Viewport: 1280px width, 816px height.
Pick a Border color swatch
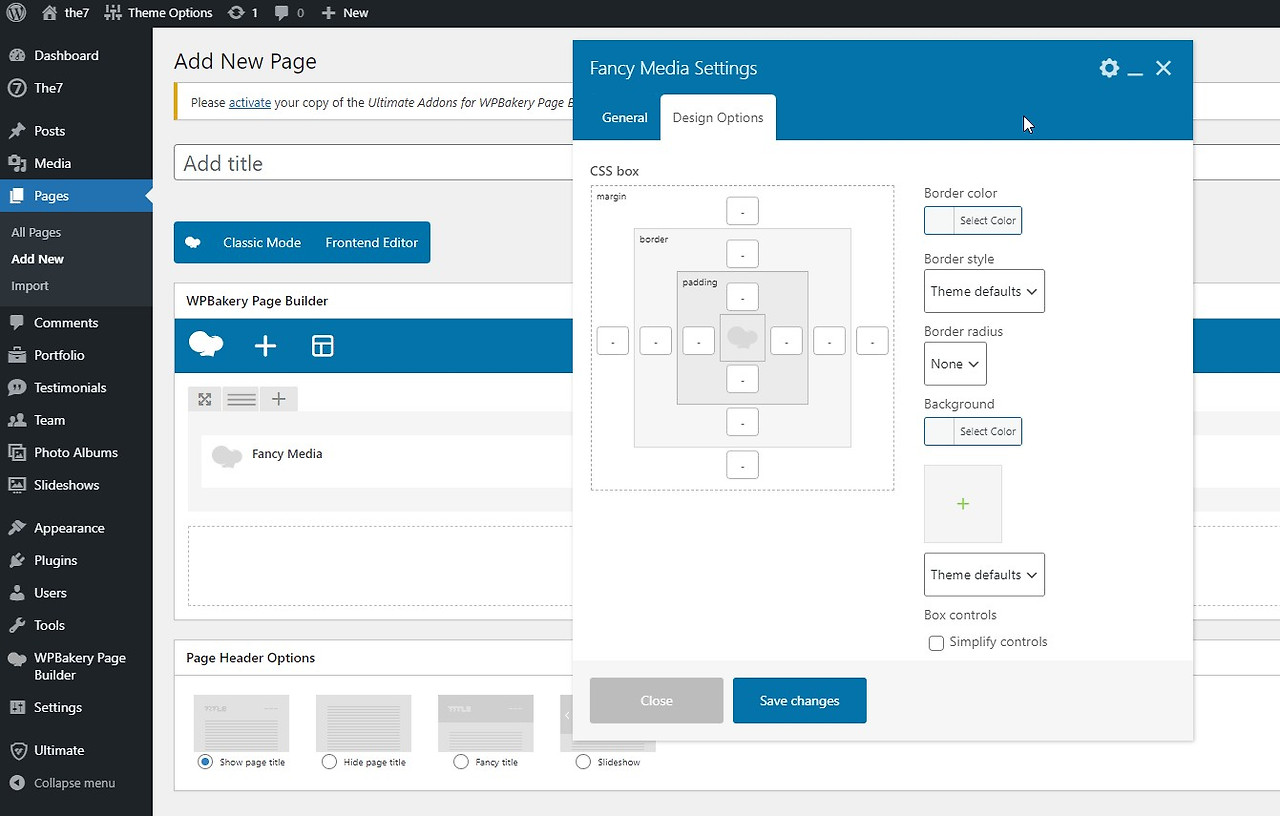973,221
